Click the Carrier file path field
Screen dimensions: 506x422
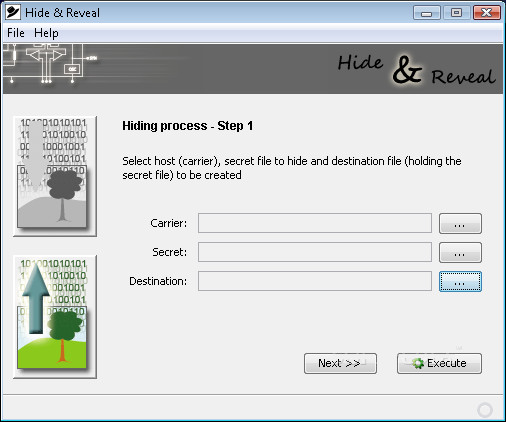(x=315, y=223)
